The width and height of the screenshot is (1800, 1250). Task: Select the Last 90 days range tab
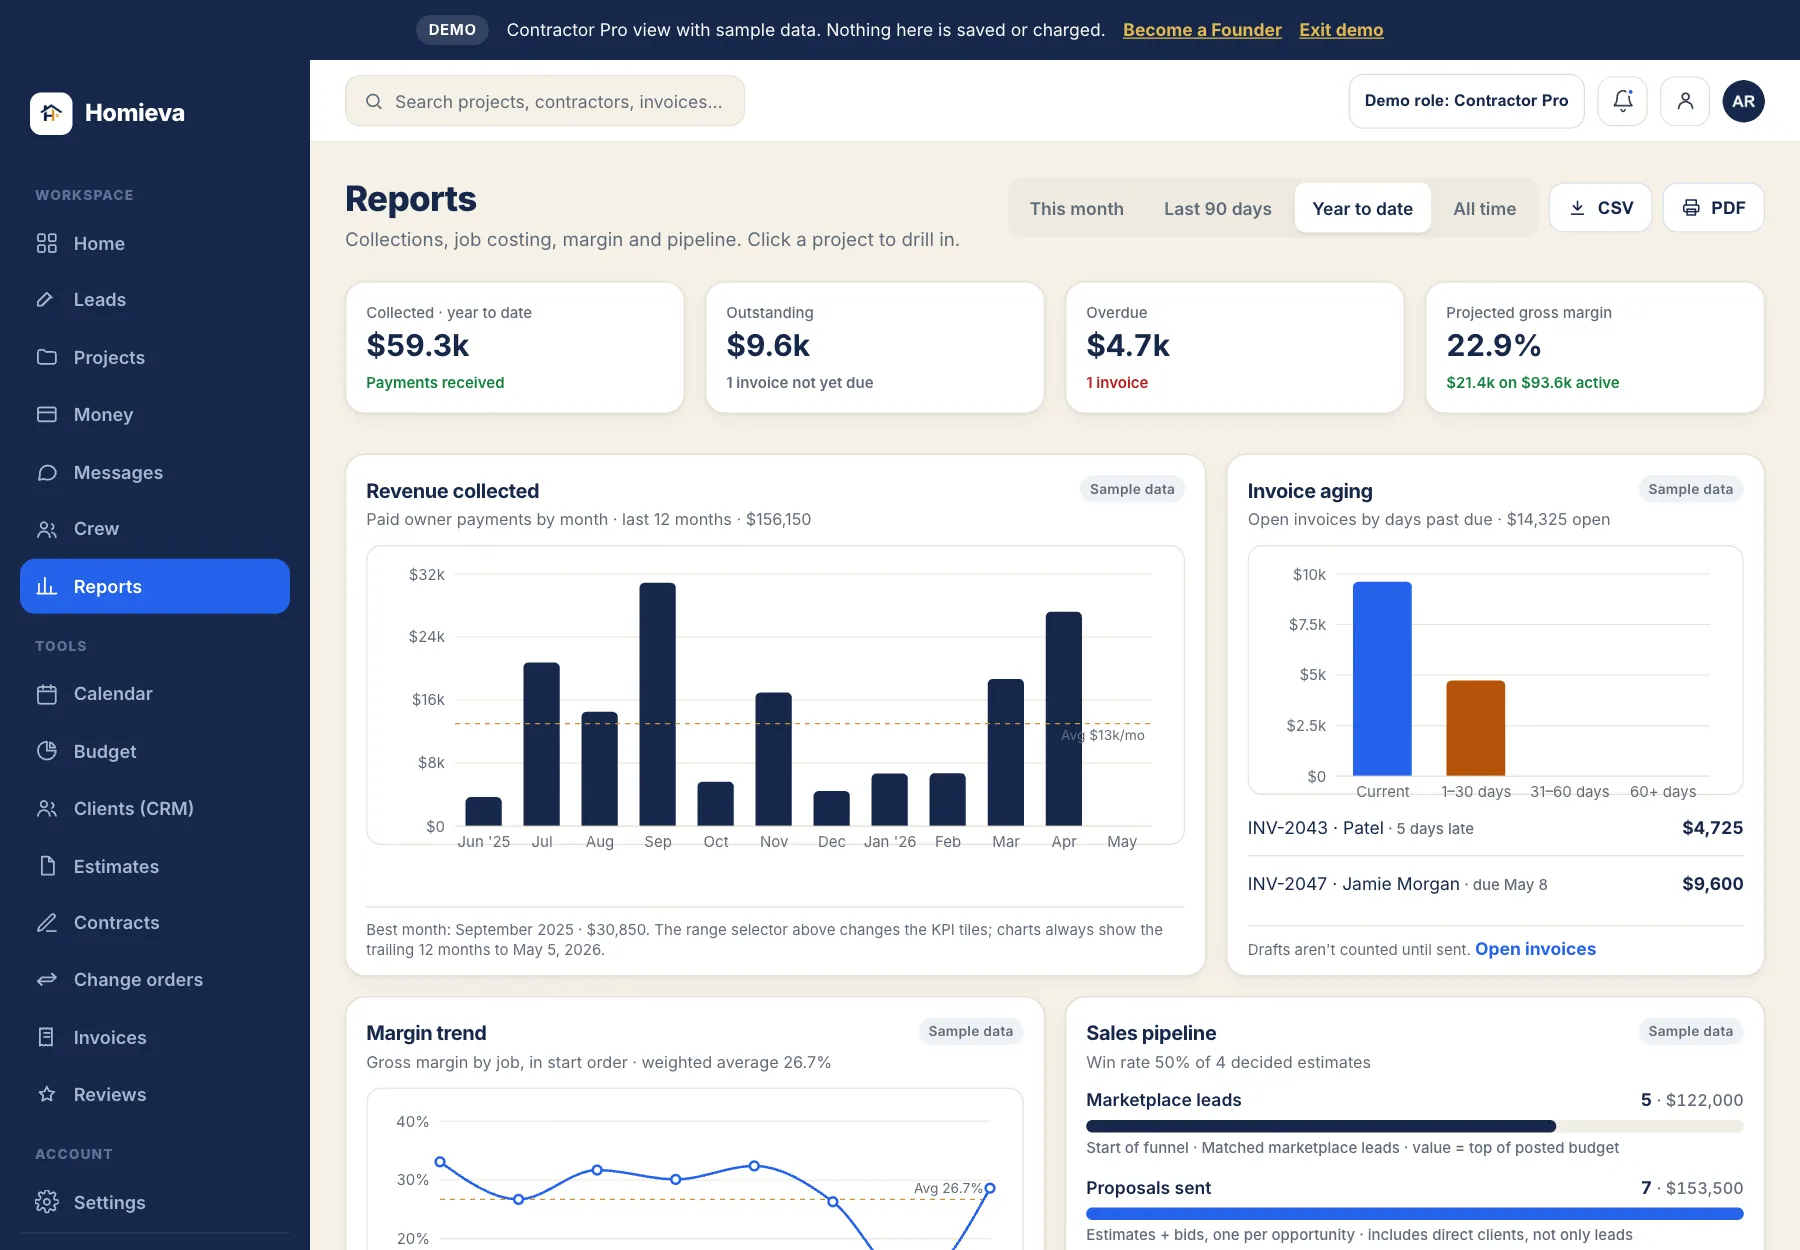point(1217,208)
